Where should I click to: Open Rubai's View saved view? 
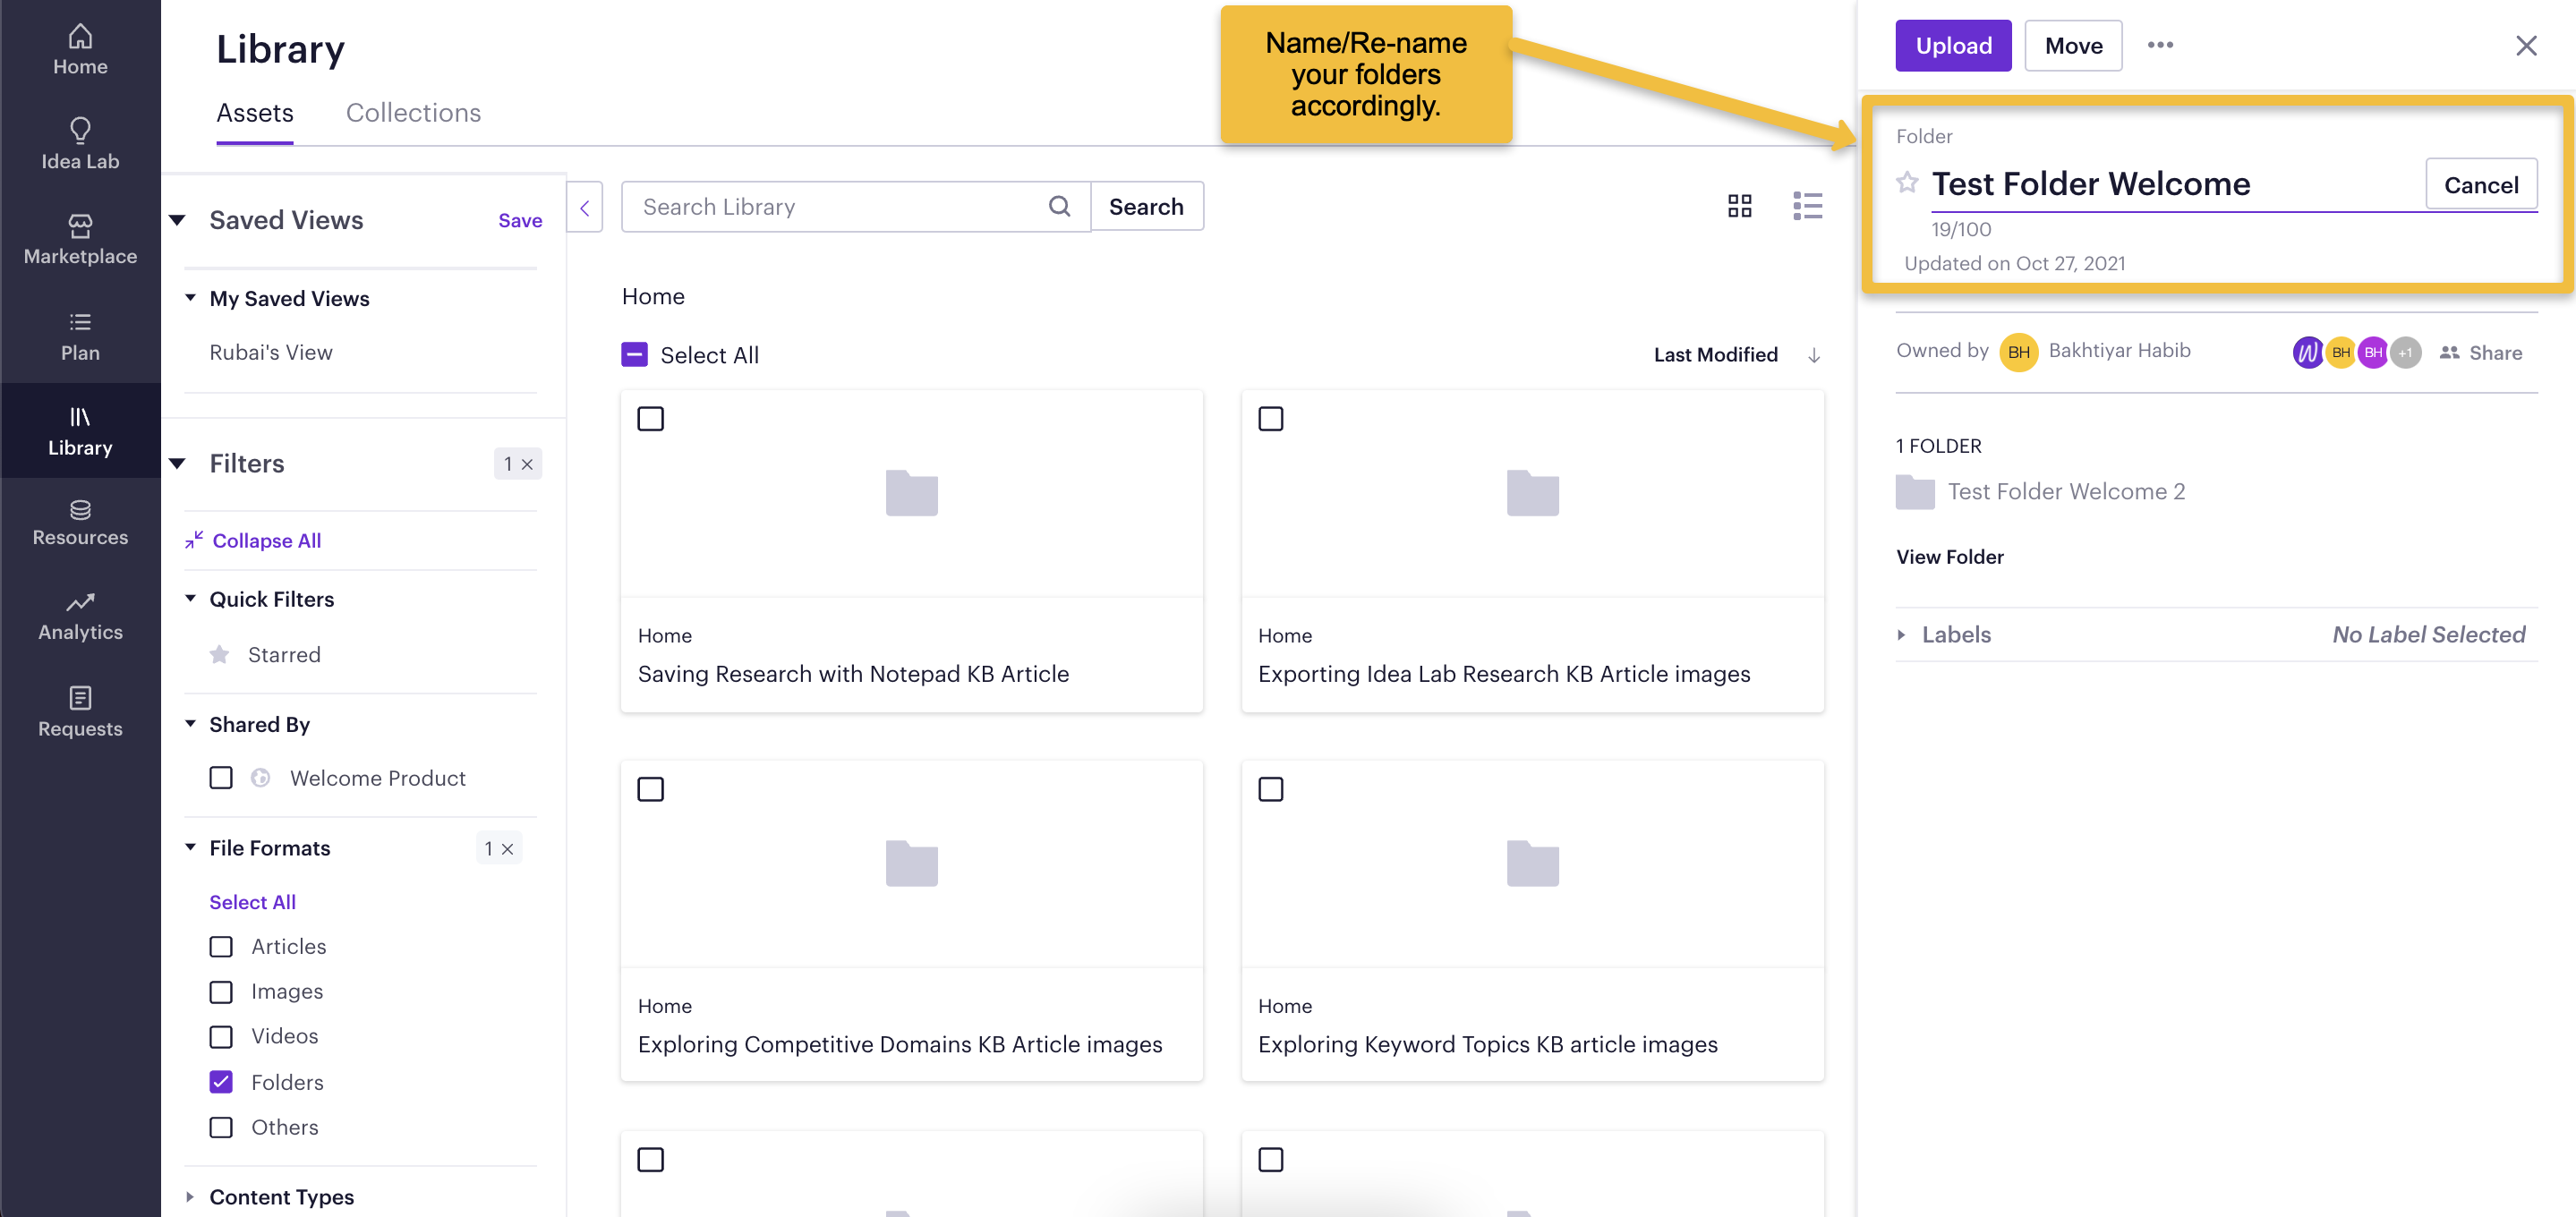271,352
